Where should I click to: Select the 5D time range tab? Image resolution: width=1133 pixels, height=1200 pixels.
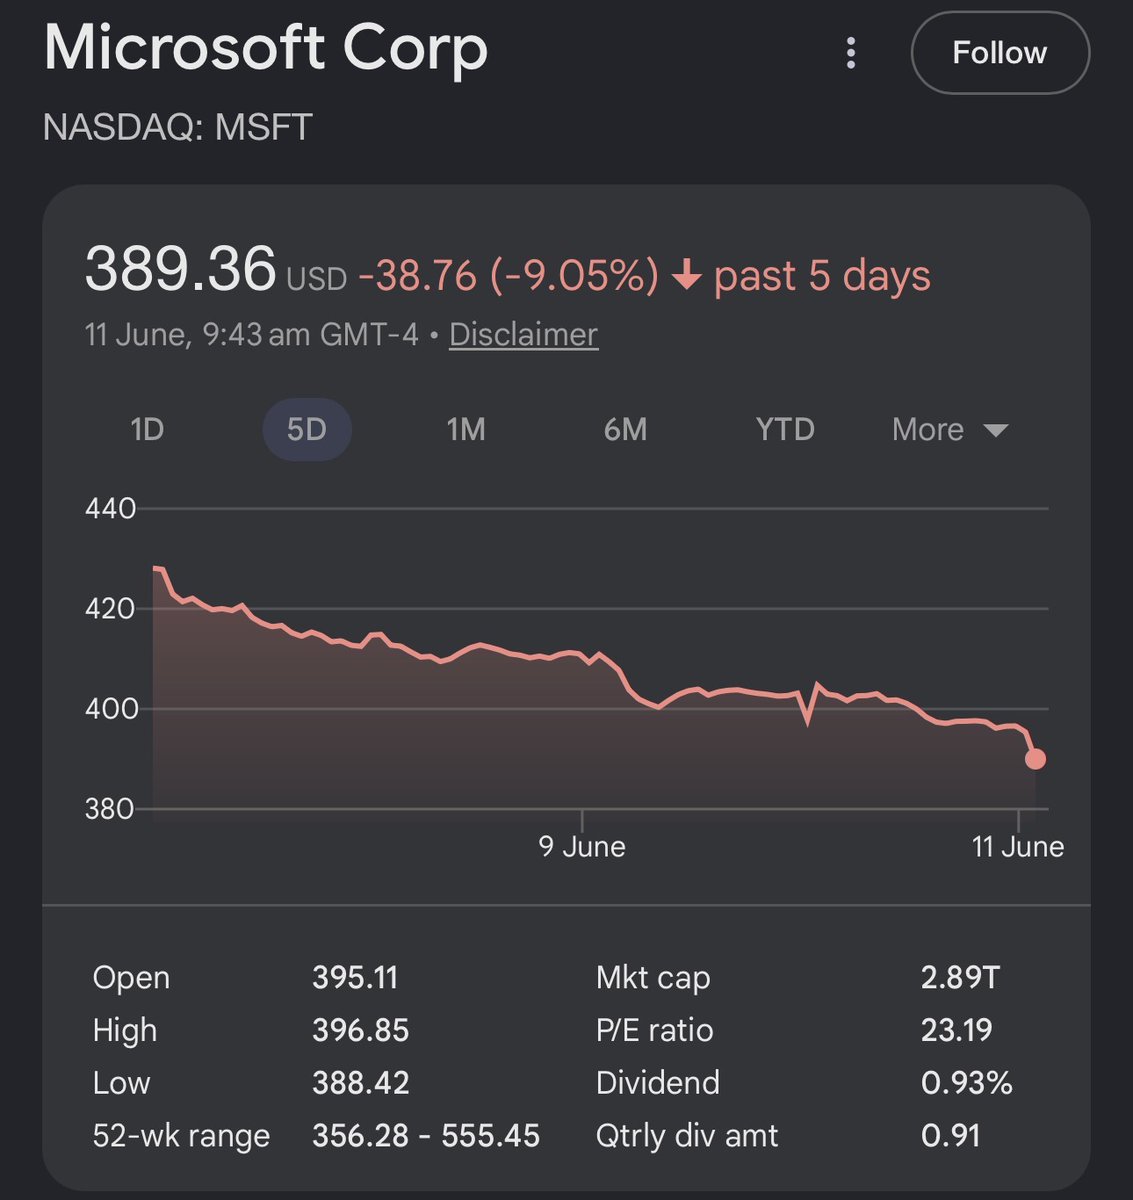click(307, 430)
